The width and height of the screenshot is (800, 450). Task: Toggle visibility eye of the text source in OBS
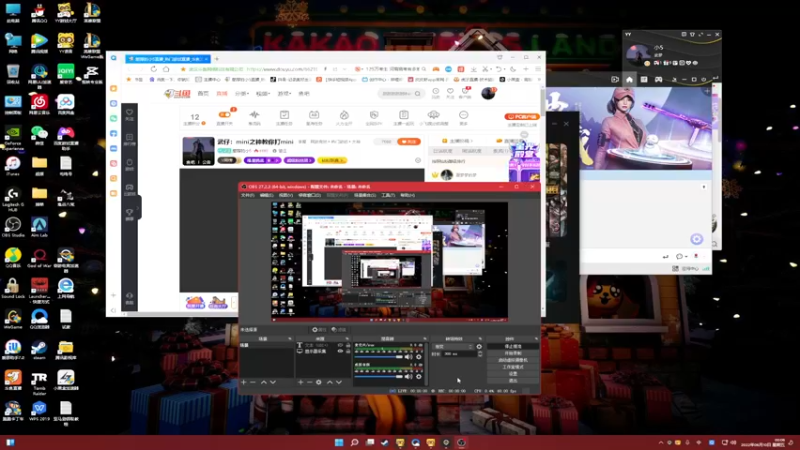point(340,345)
